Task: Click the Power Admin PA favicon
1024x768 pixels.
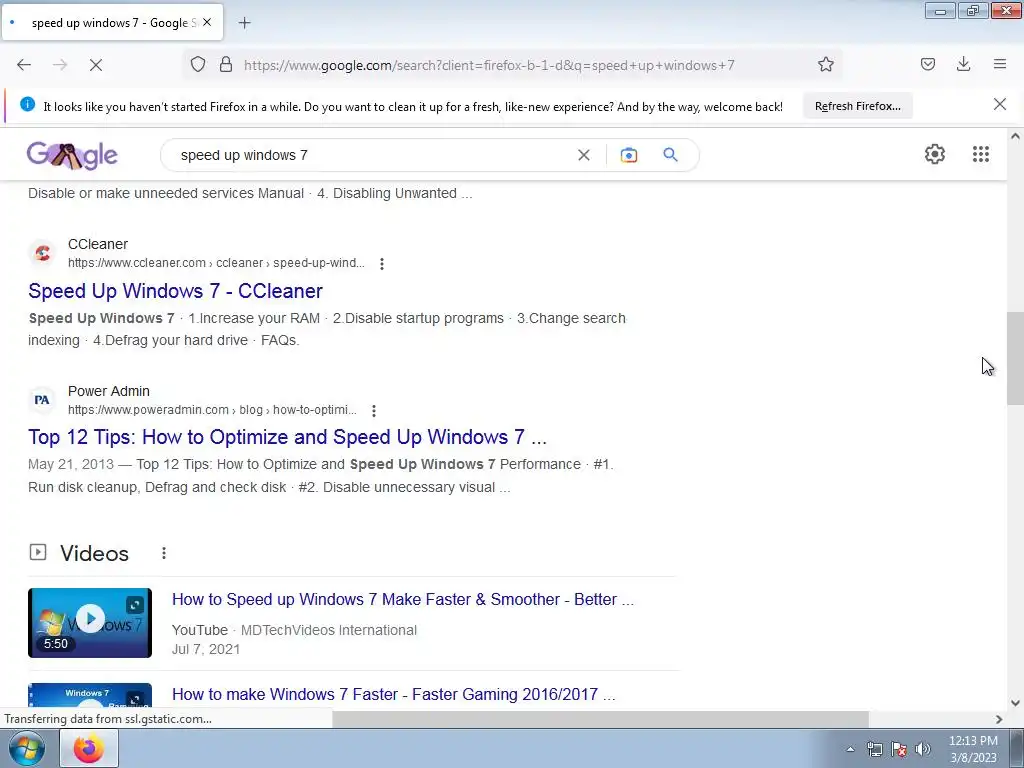Action: pos(42,400)
